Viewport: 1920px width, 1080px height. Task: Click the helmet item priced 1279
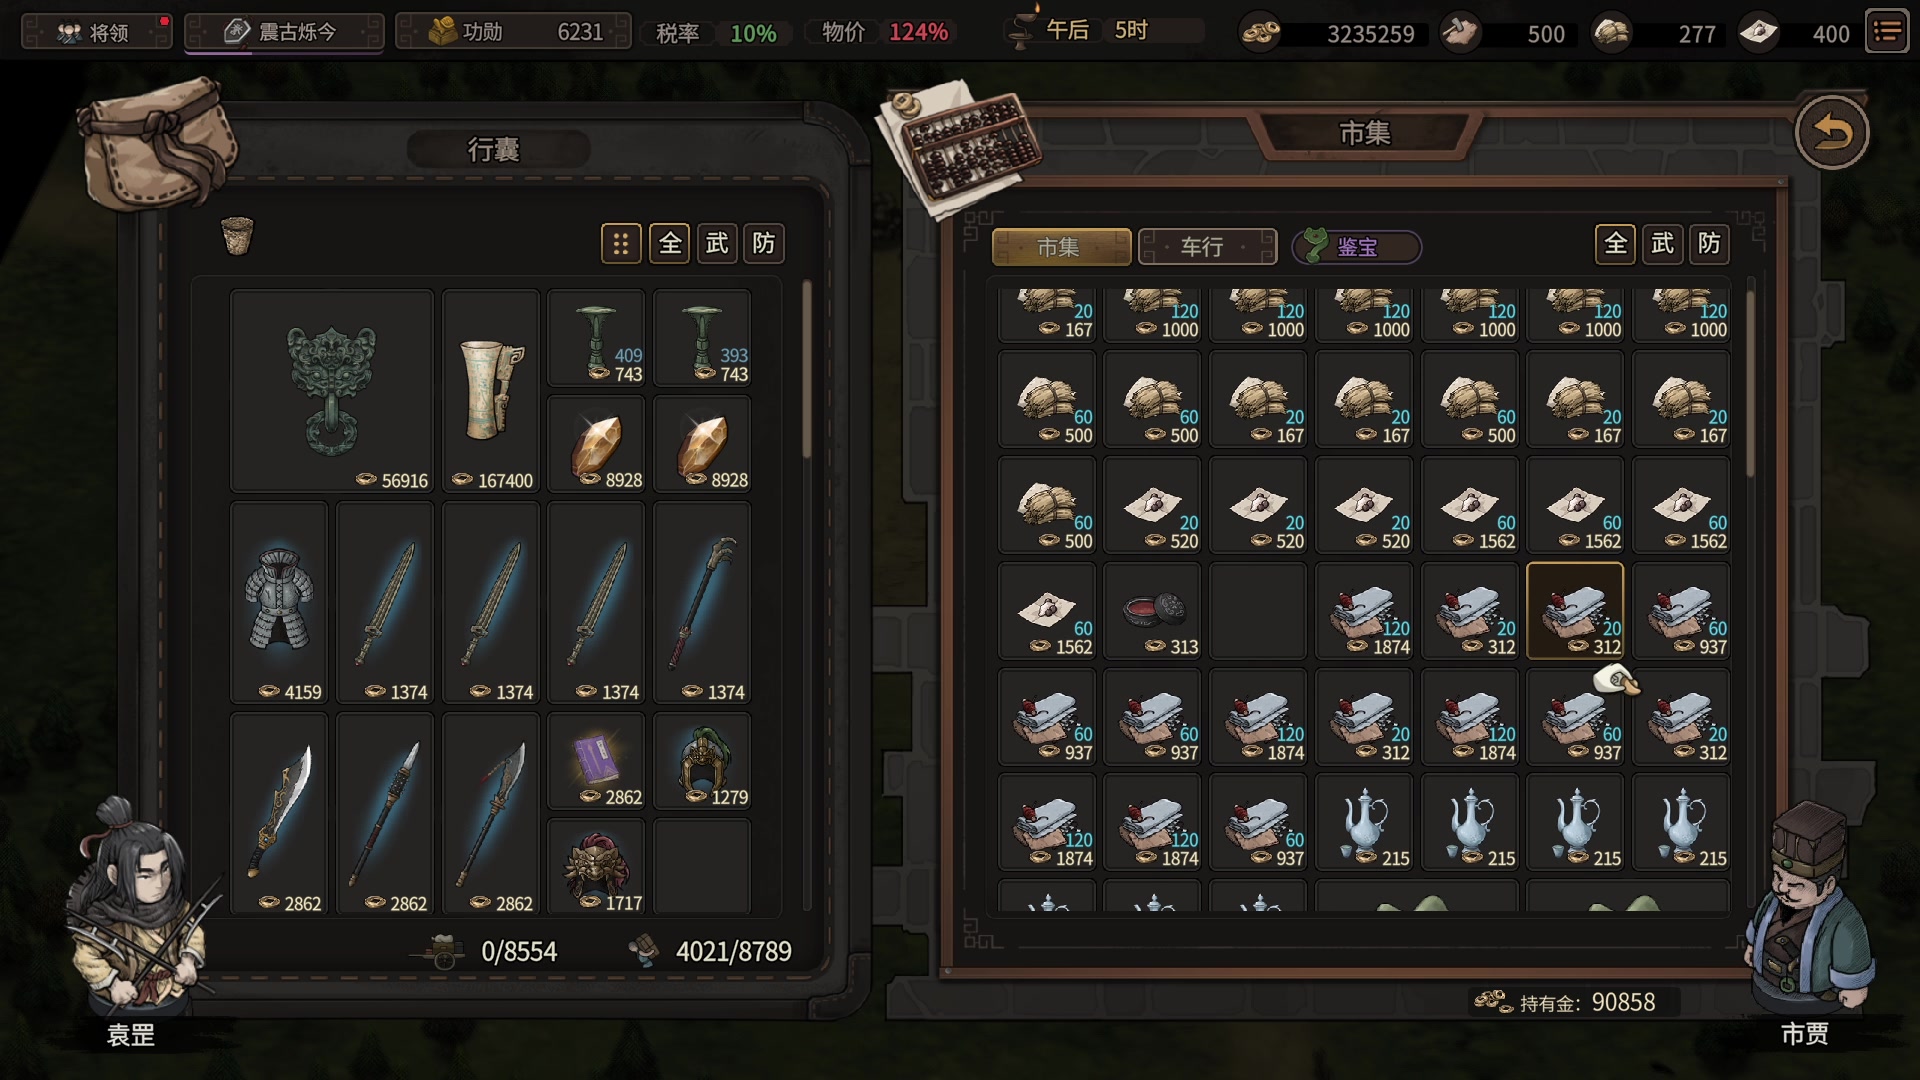pyautogui.click(x=702, y=762)
